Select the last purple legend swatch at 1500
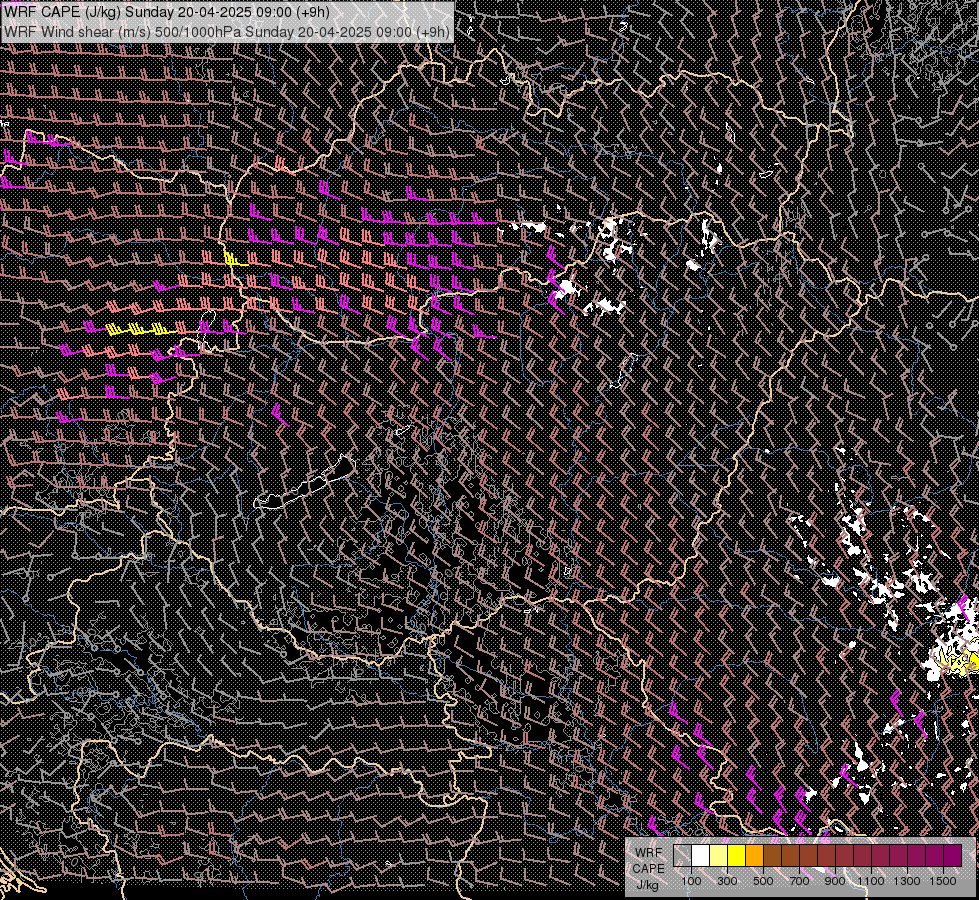979x900 pixels. click(x=953, y=855)
